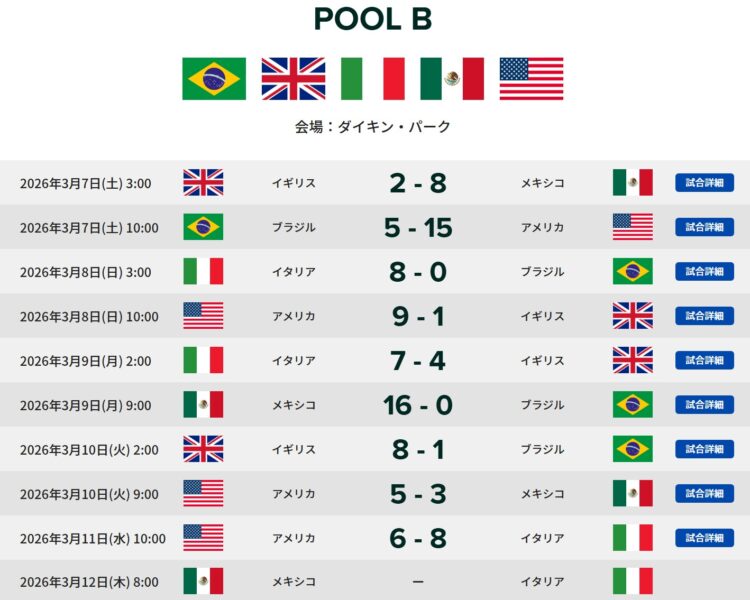Click the Mexico flag in Pool B header

tap(452, 79)
